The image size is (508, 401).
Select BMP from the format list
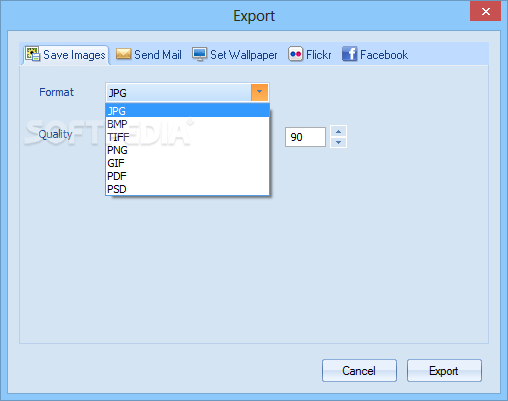[x=187, y=124]
